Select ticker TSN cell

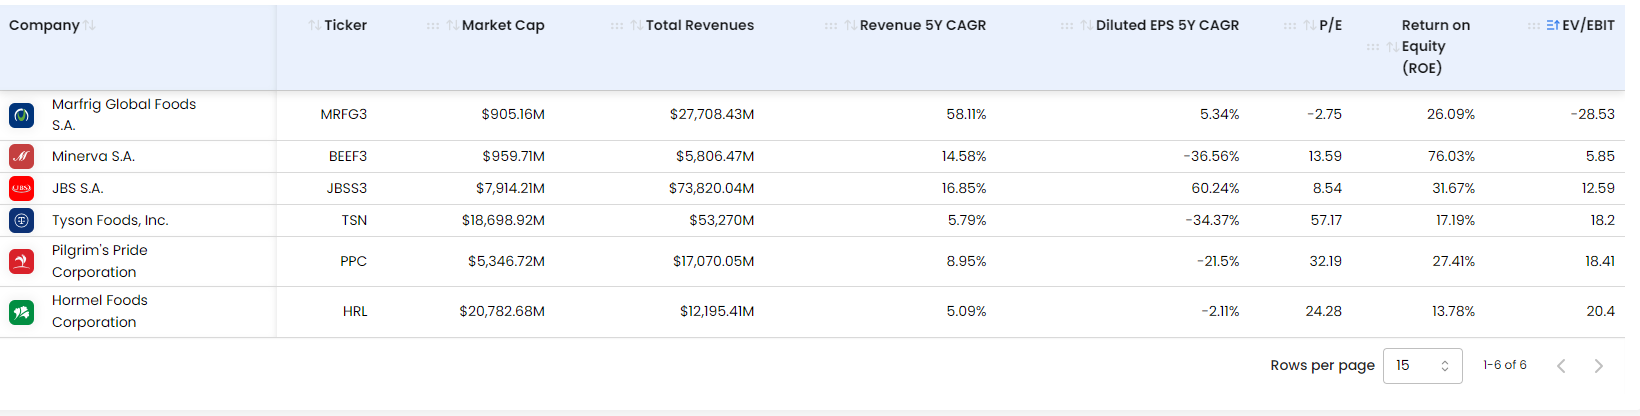[354, 220]
